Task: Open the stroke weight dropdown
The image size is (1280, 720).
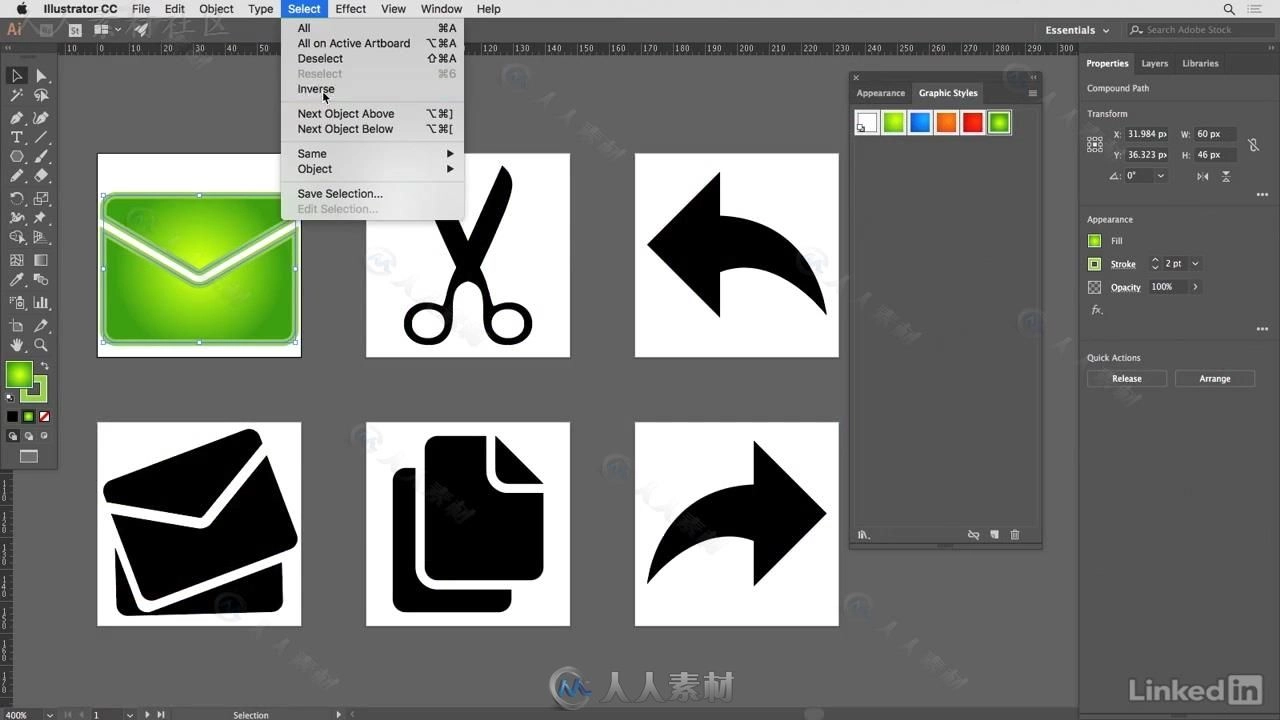Action: (x=1195, y=264)
